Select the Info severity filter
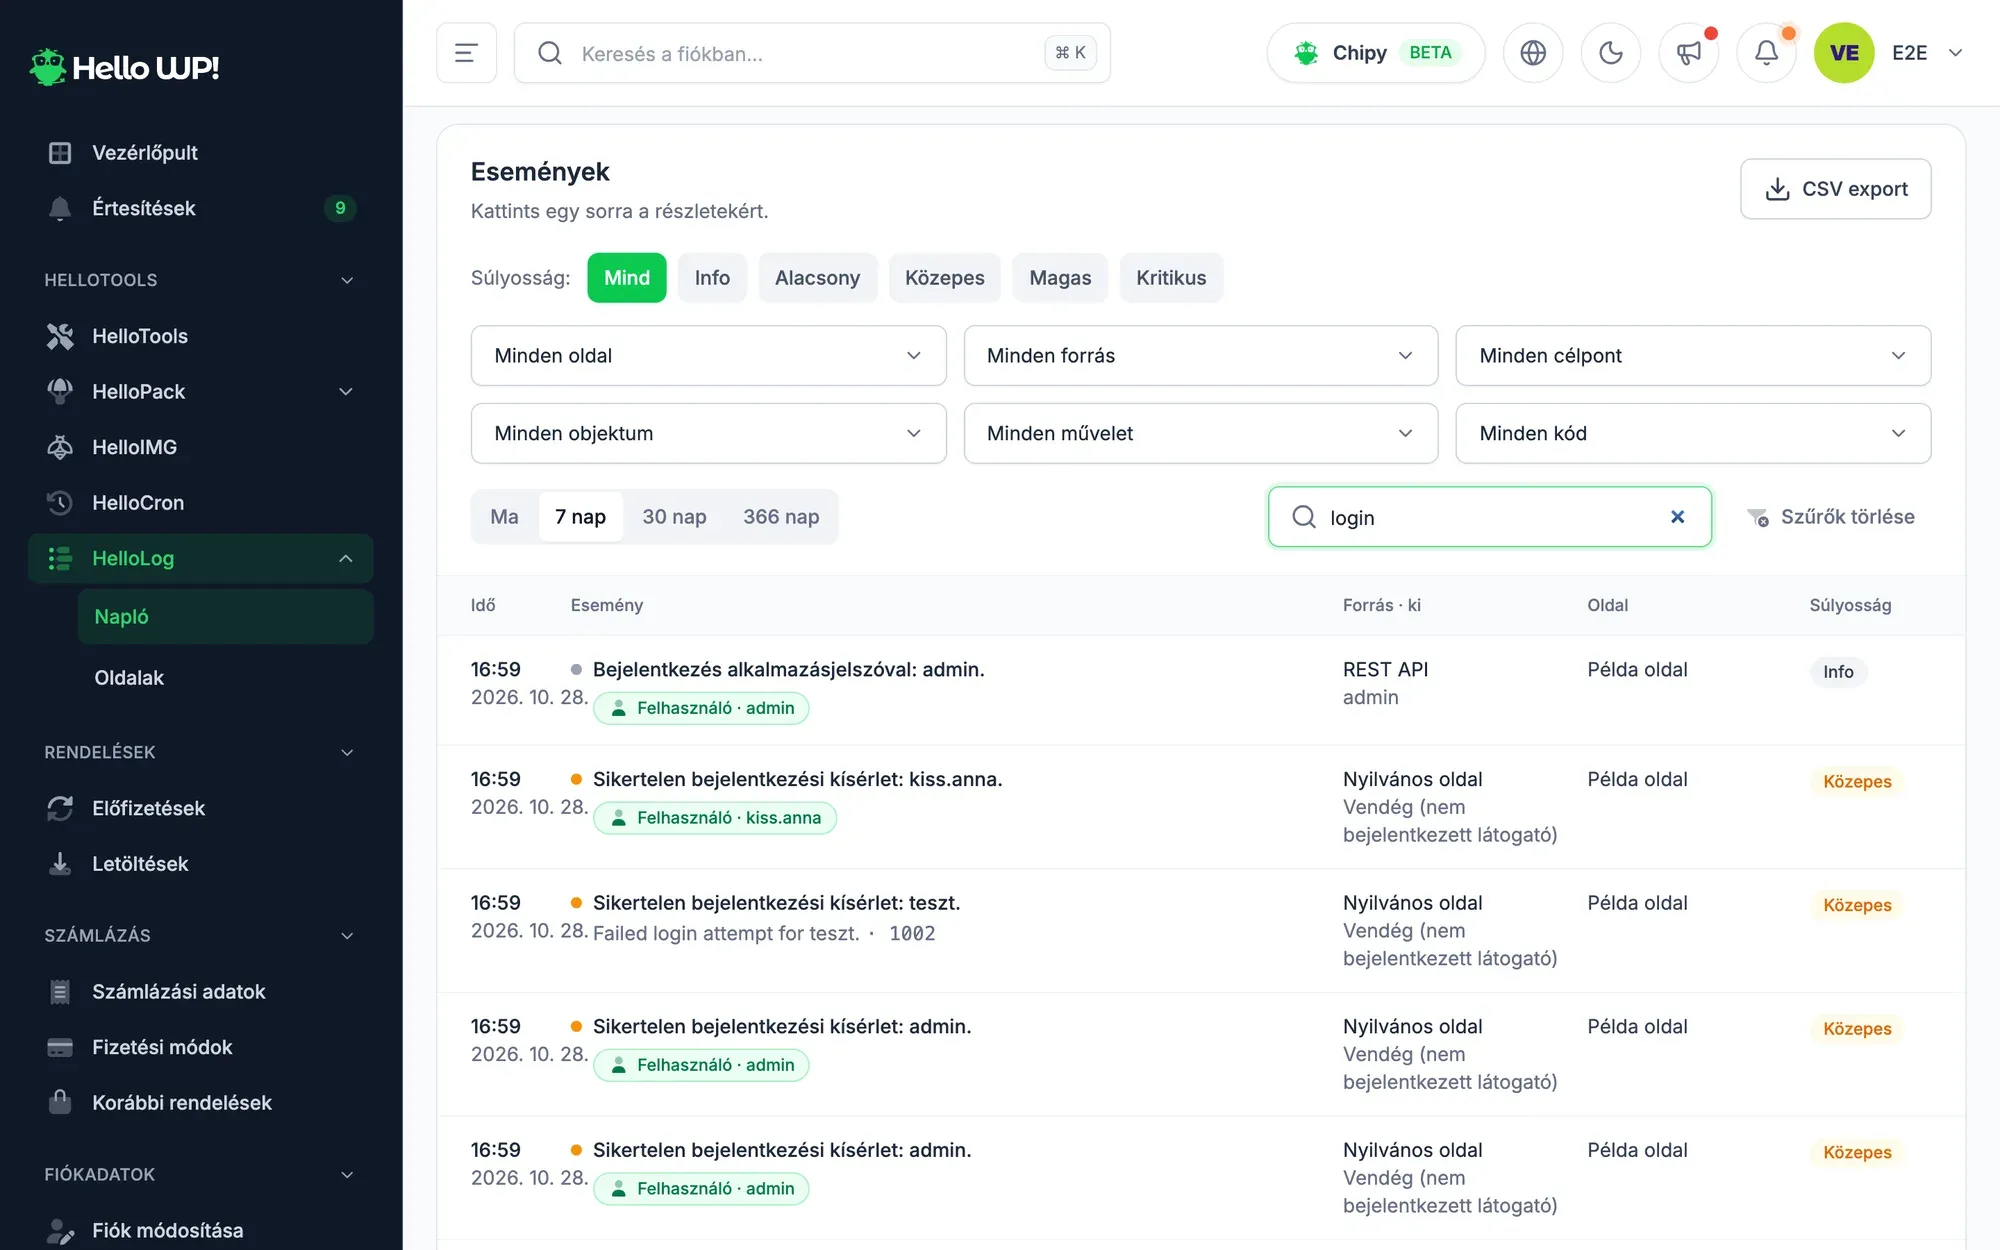This screenshot has height=1250, width=2000. [x=712, y=278]
